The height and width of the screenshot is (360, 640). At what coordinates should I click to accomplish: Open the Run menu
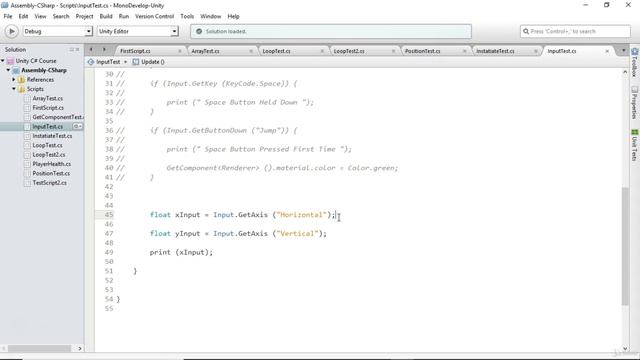click(124, 16)
